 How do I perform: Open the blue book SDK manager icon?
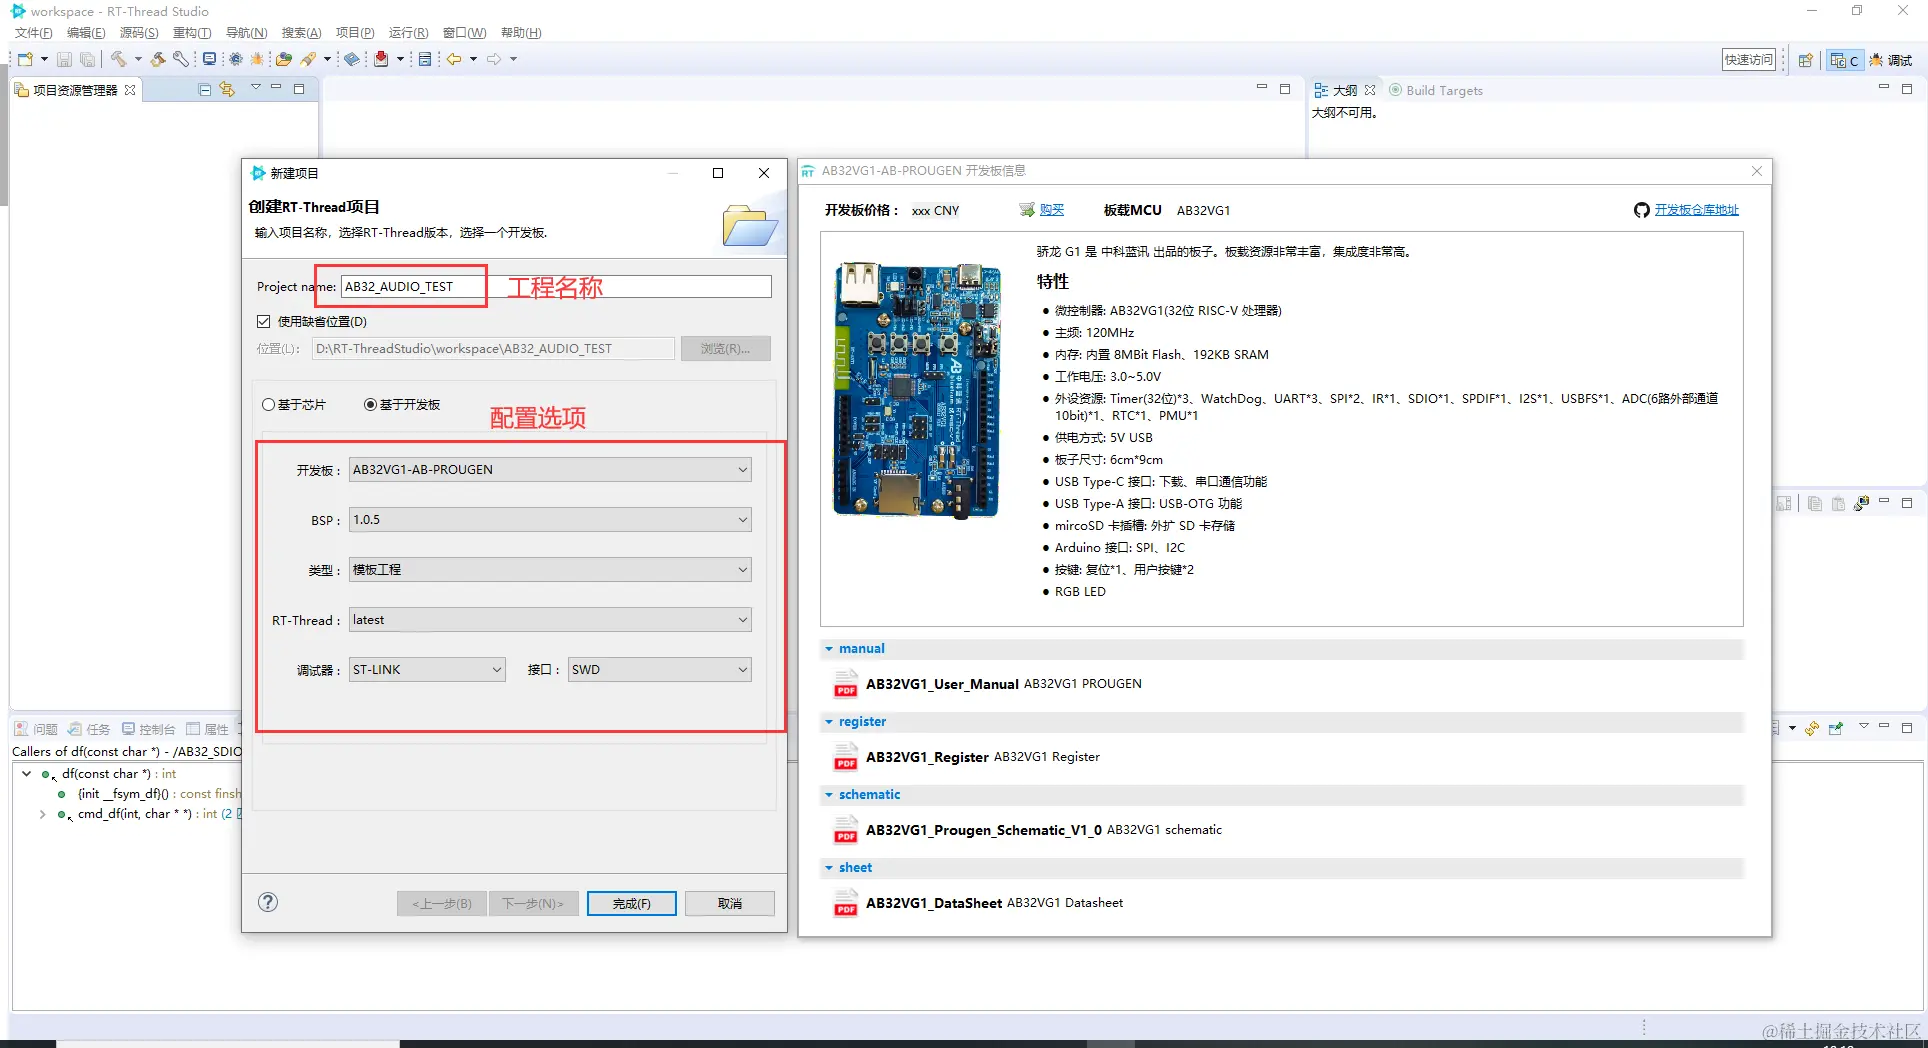352,59
